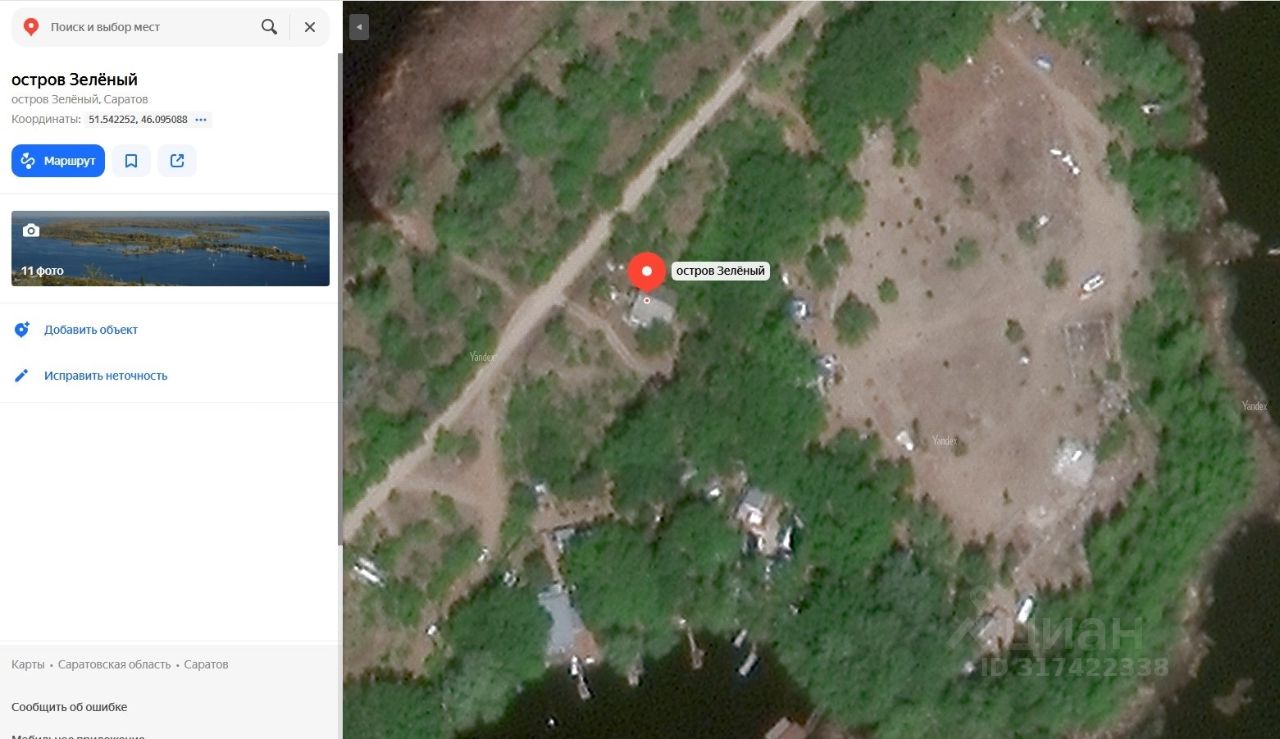Open Саратовская область breadcrumb link
This screenshot has width=1280, height=739.
tap(114, 664)
